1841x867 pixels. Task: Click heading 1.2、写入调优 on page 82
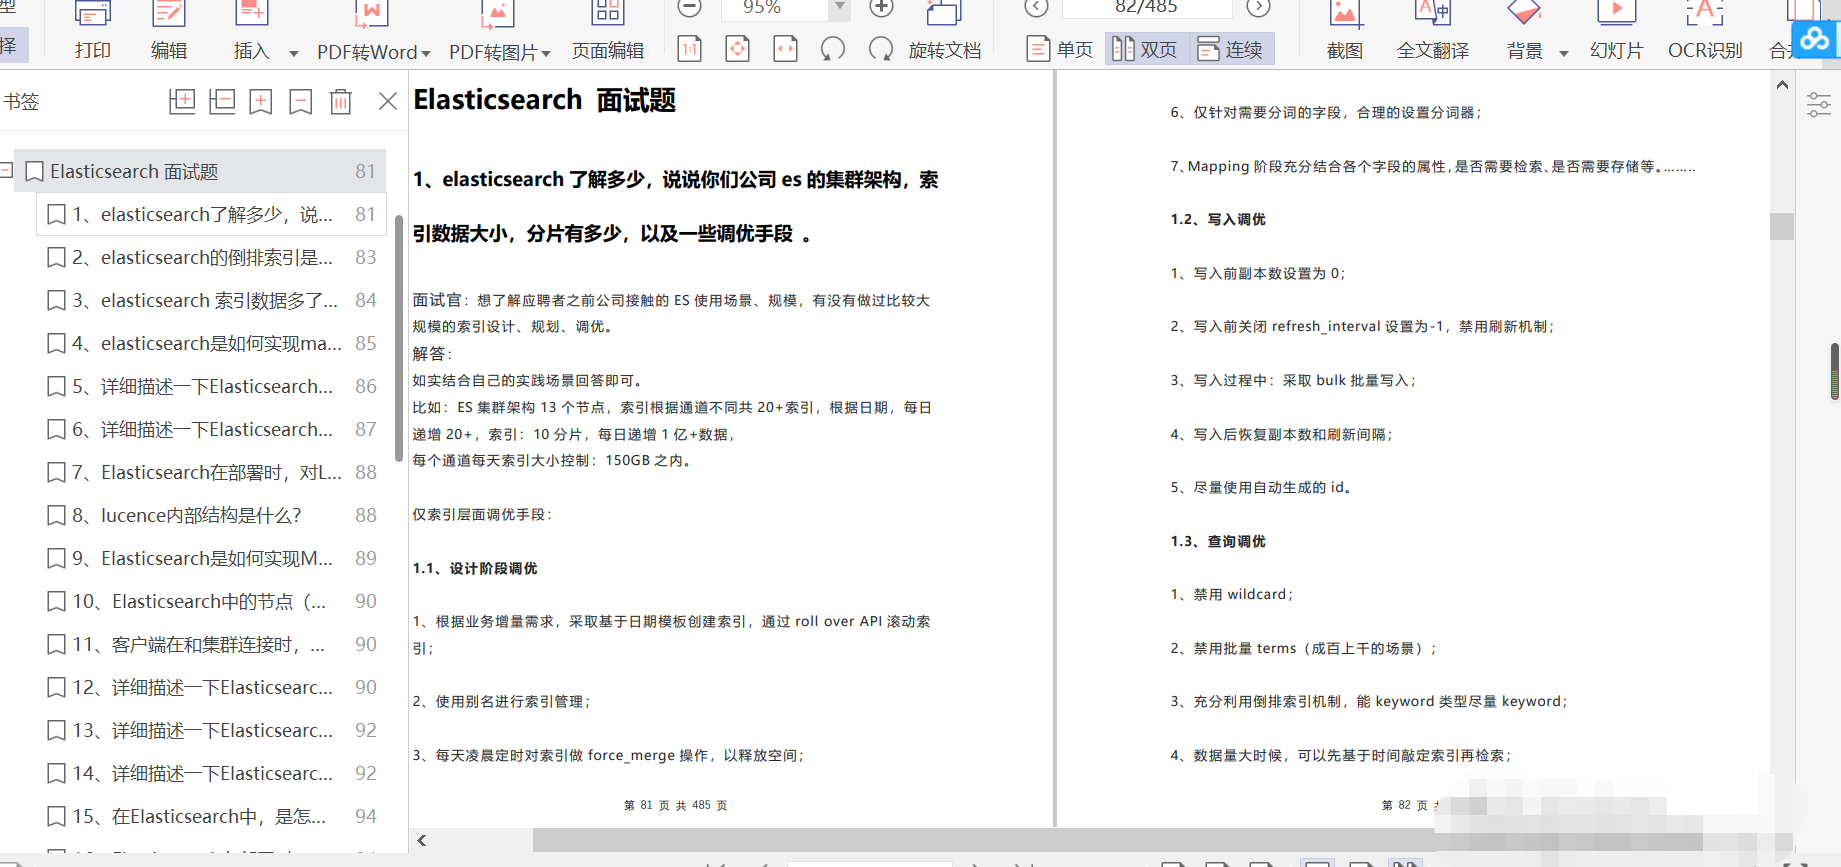point(1218,219)
